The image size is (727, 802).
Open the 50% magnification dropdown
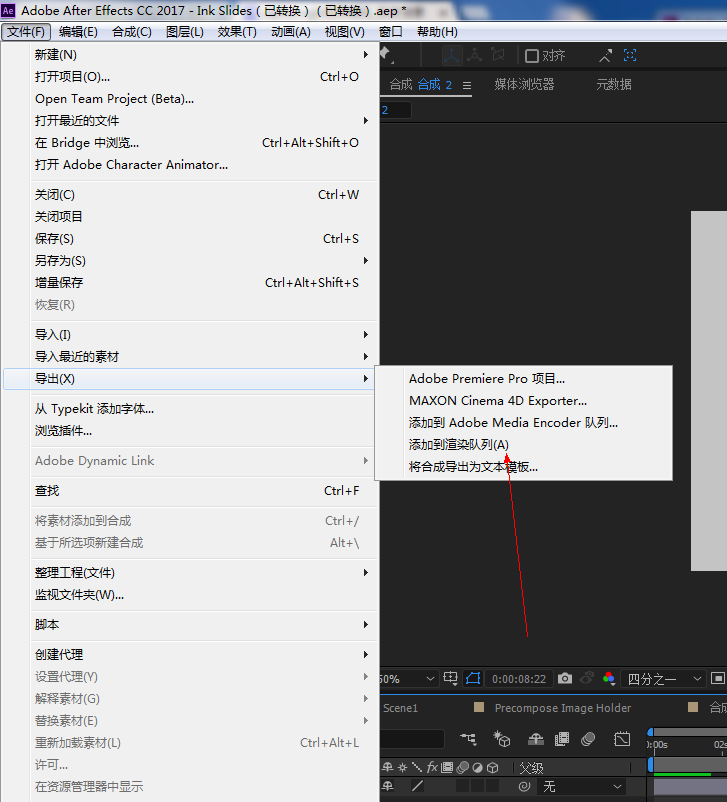coord(408,679)
